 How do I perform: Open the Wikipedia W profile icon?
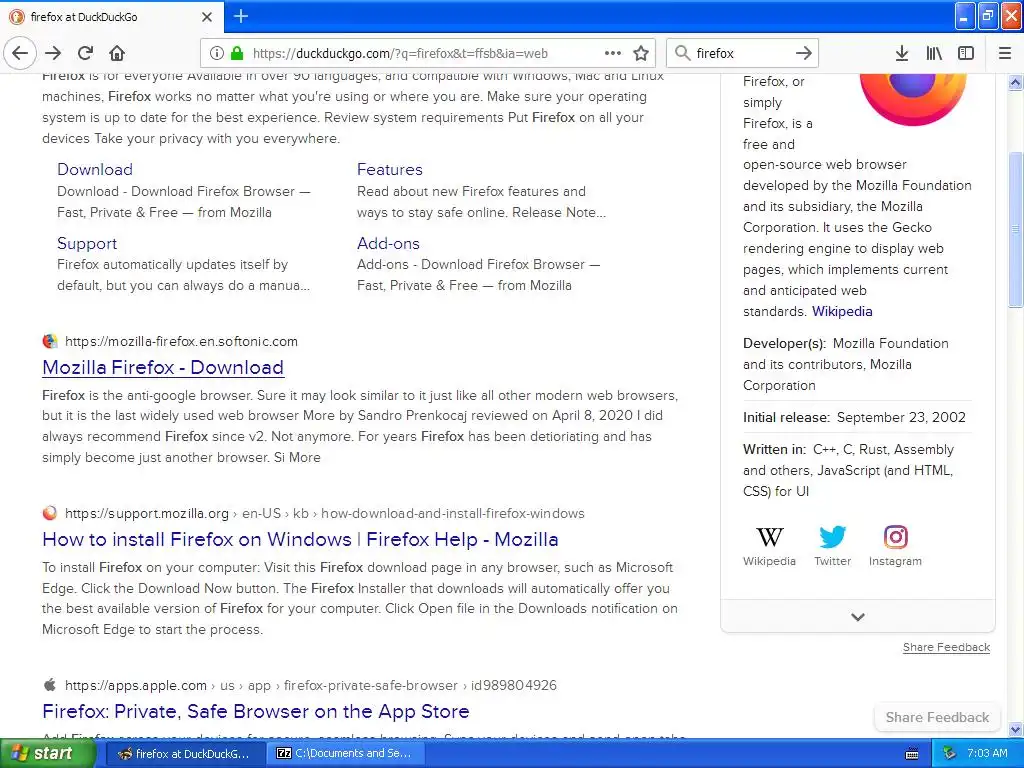[x=769, y=537]
